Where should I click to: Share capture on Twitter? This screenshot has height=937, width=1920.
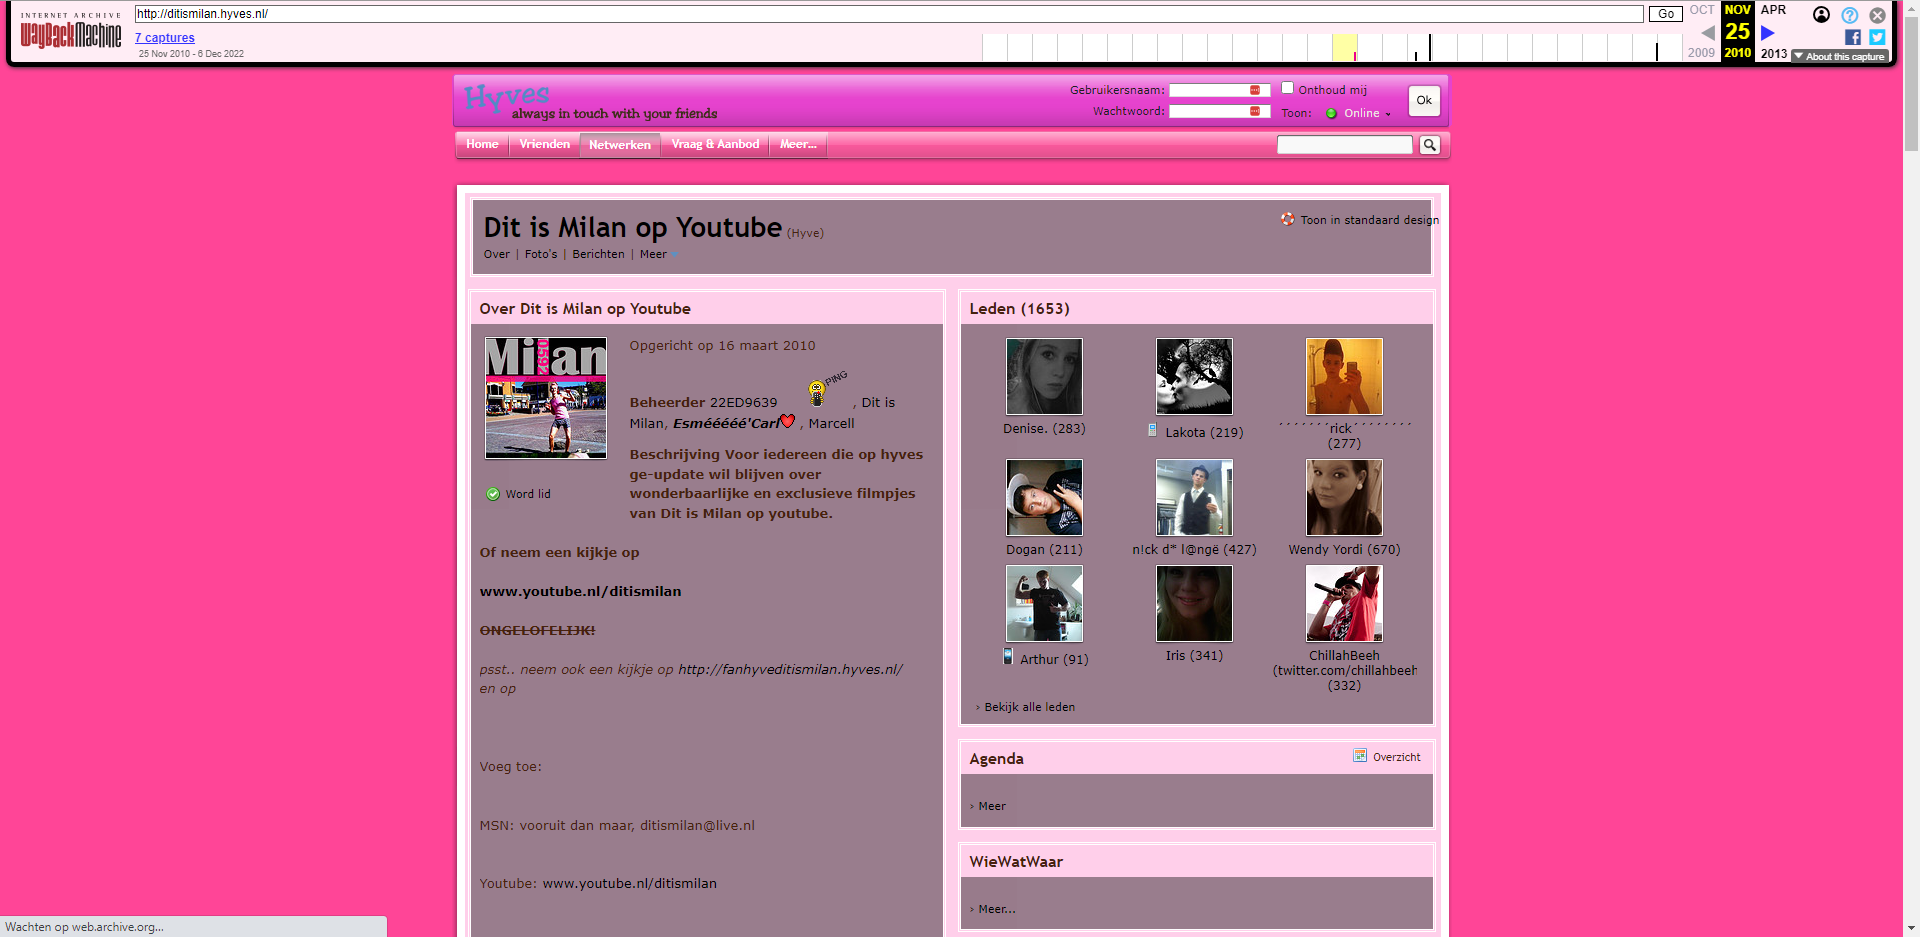click(x=1877, y=37)
